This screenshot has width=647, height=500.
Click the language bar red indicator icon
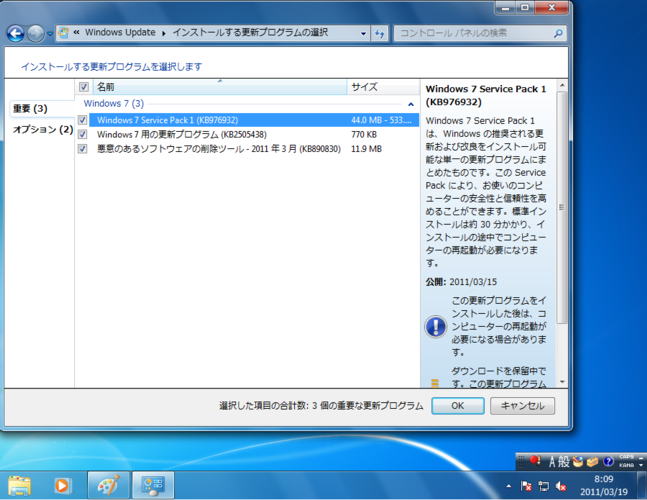535,460
